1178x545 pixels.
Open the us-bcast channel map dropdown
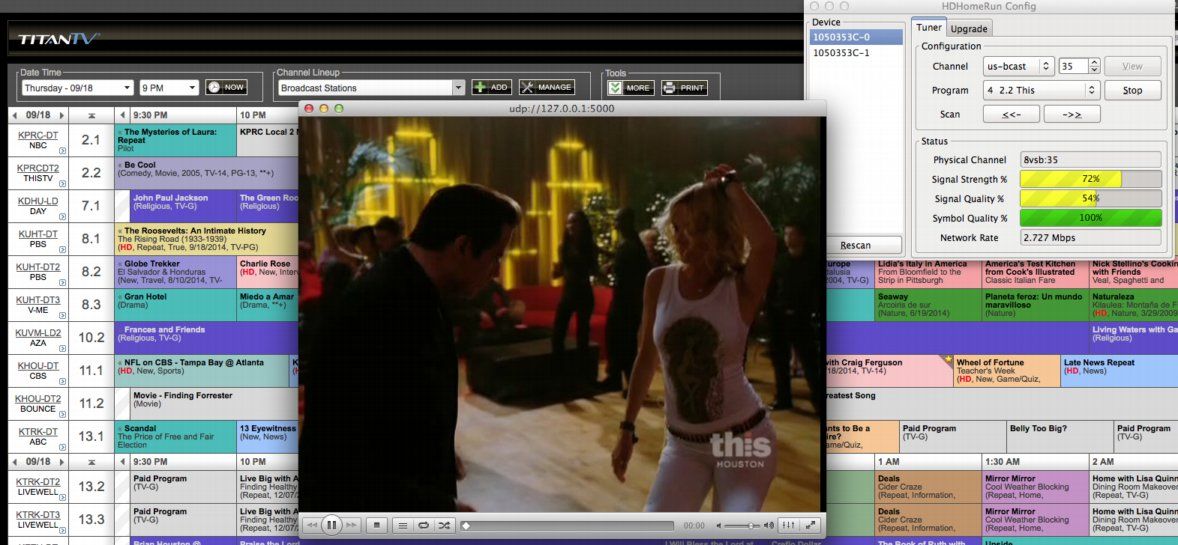[x=1019, y=66]
